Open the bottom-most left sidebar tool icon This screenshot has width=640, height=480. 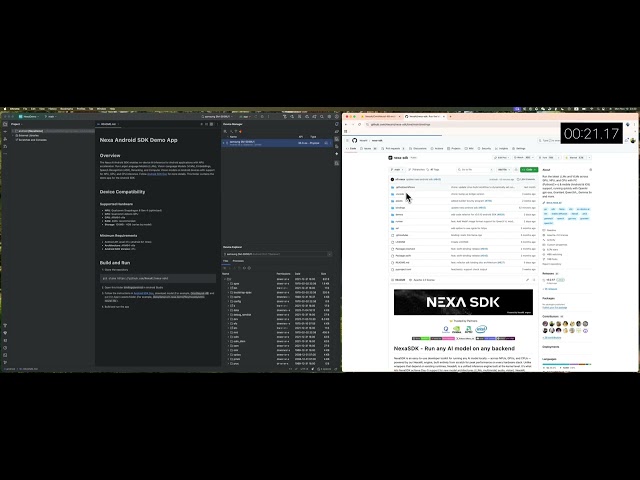[5, 362]
